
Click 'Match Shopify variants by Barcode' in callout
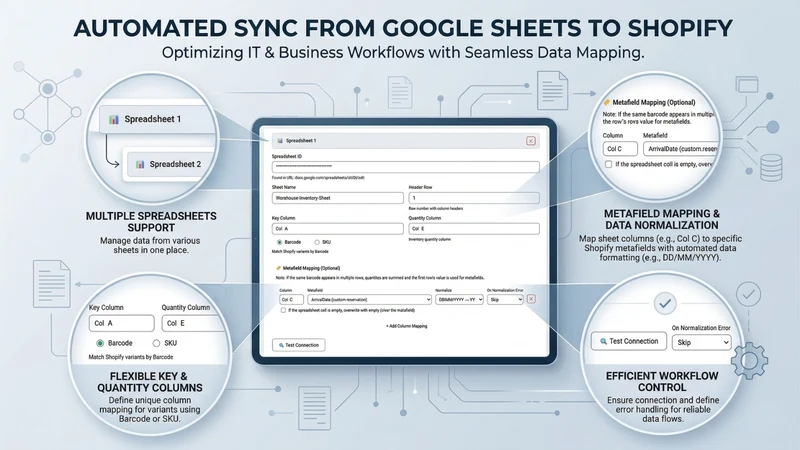point(131,357)
